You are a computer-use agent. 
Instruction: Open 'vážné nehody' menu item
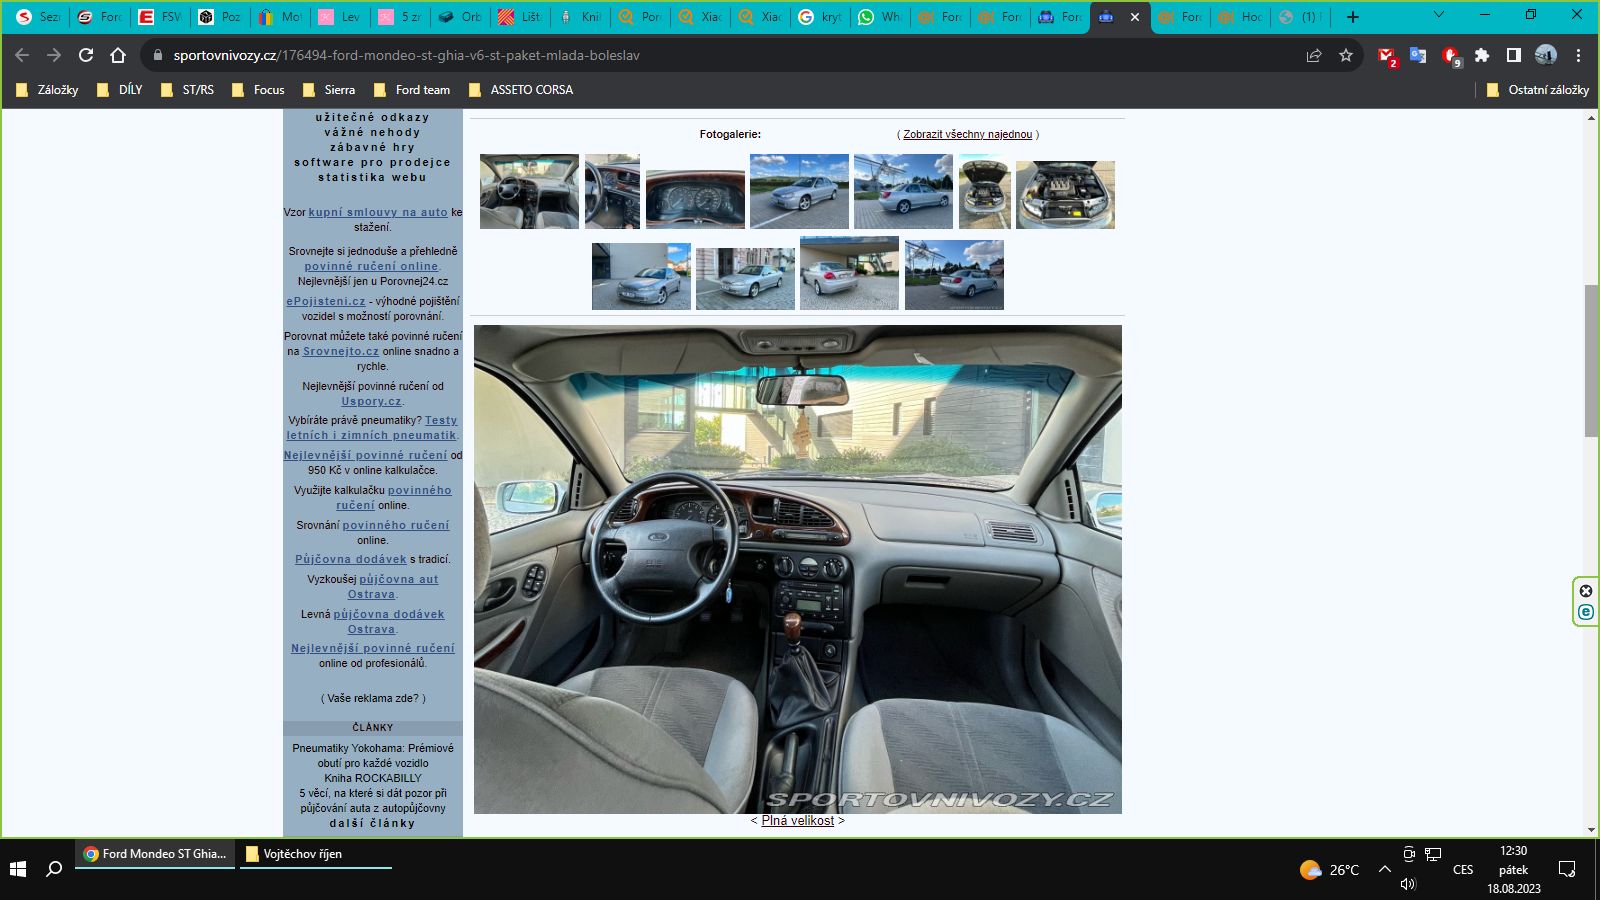(x=373, y=132)
